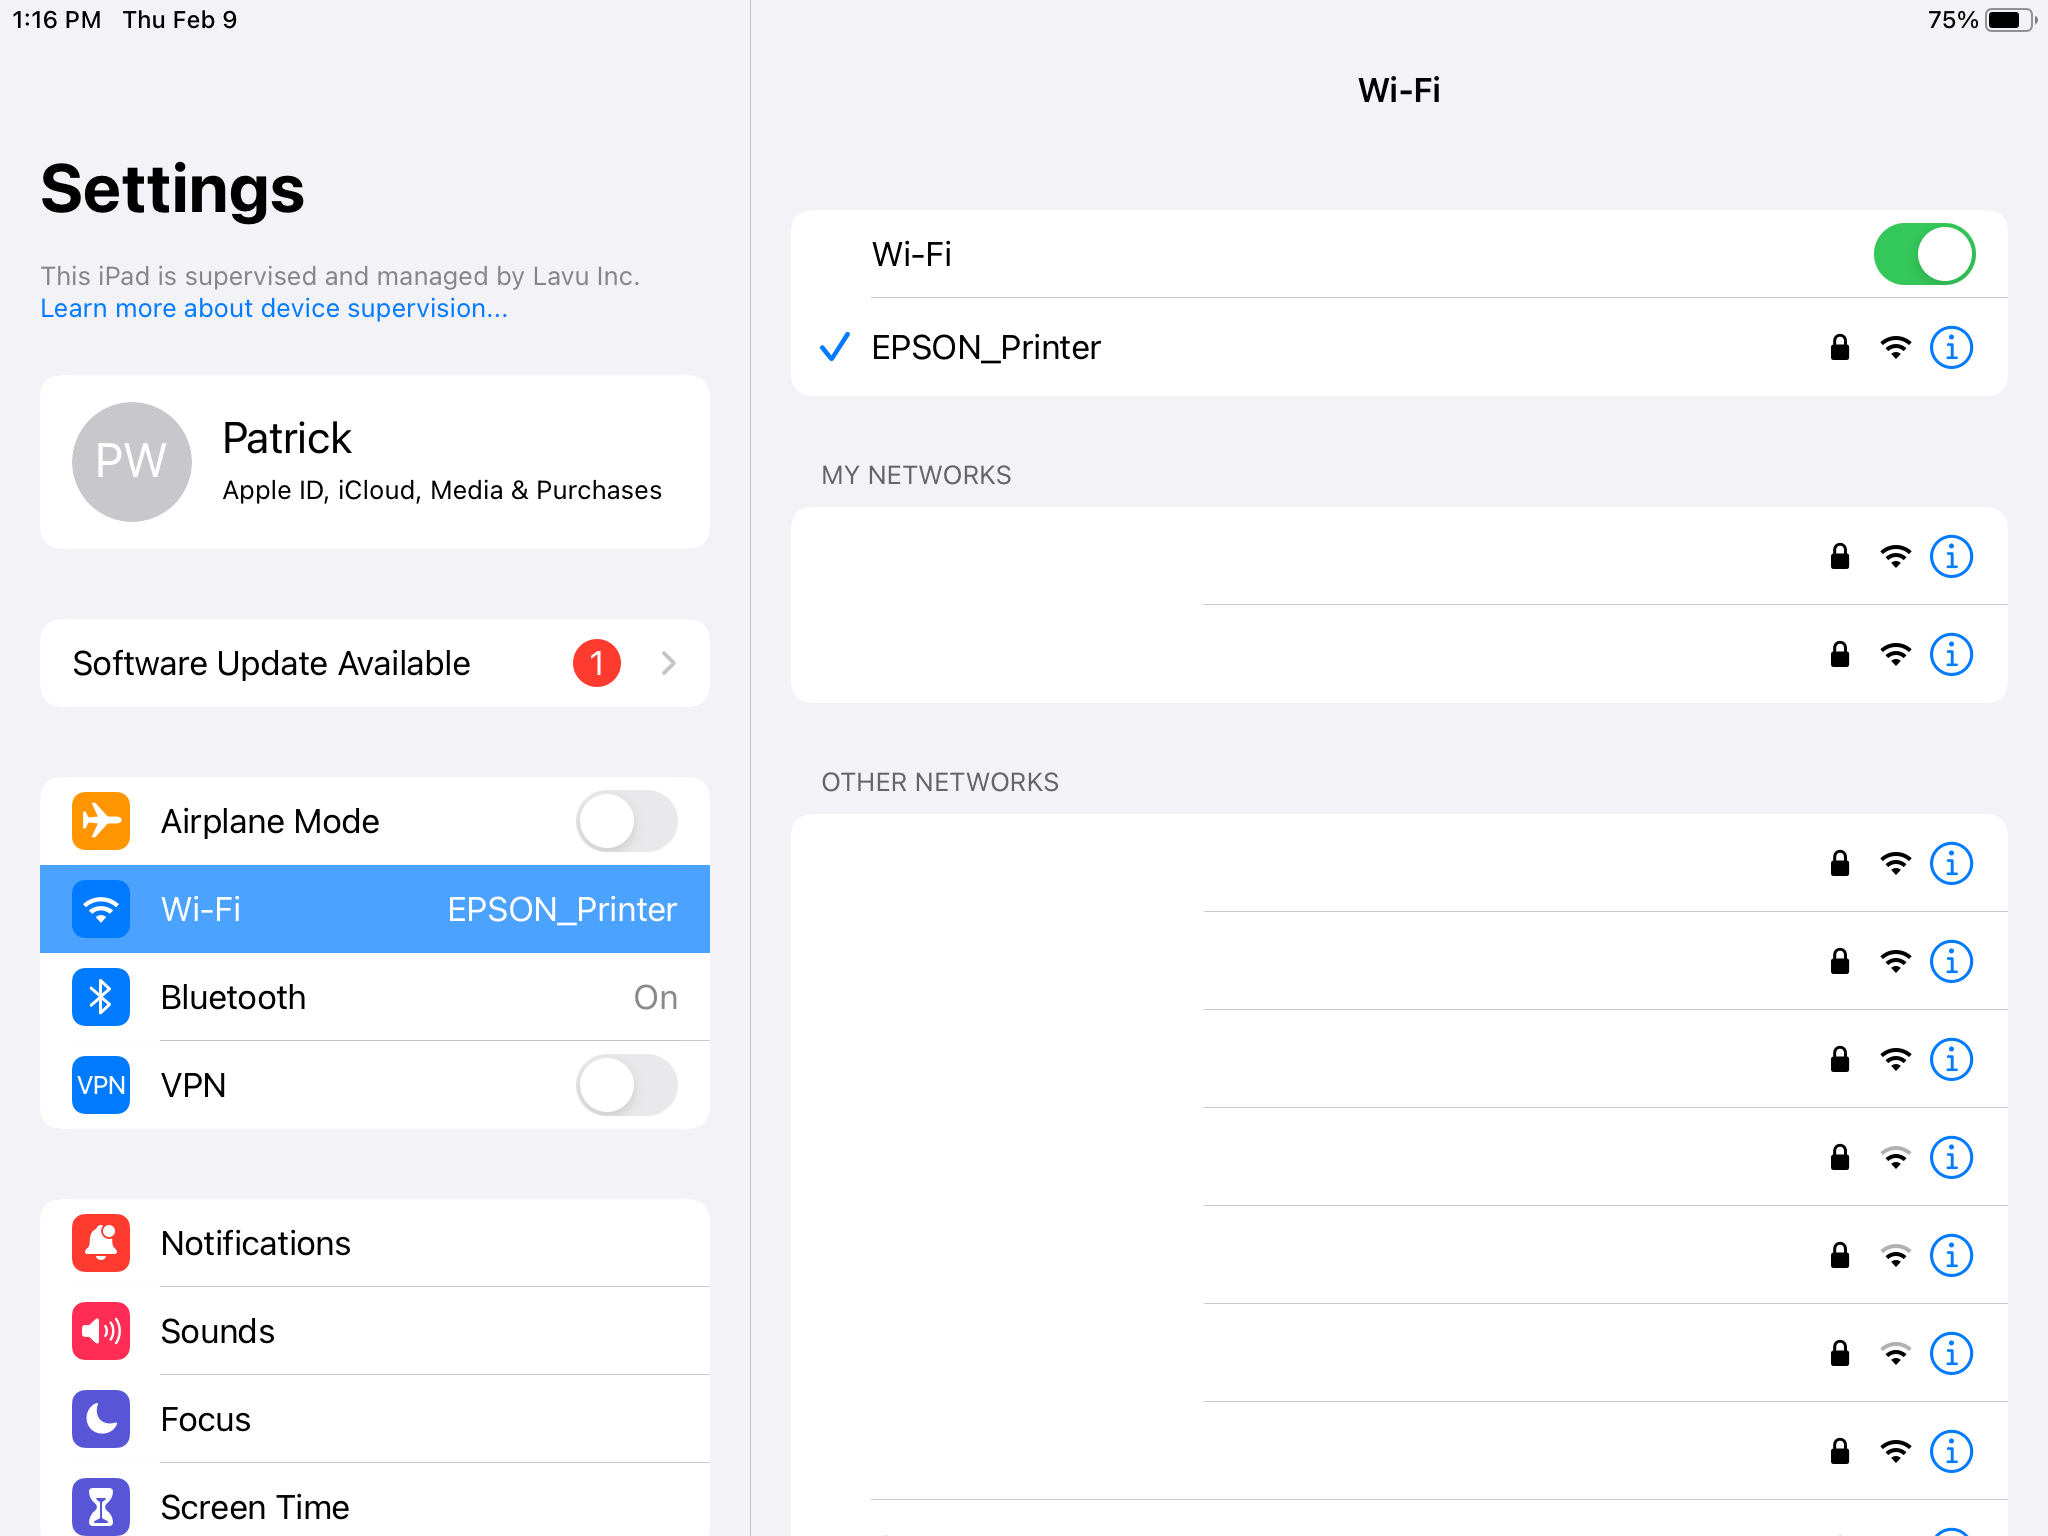Open info for second My Networks entry
The width and height of the screenshot is (2048, 1536).
1951,655
